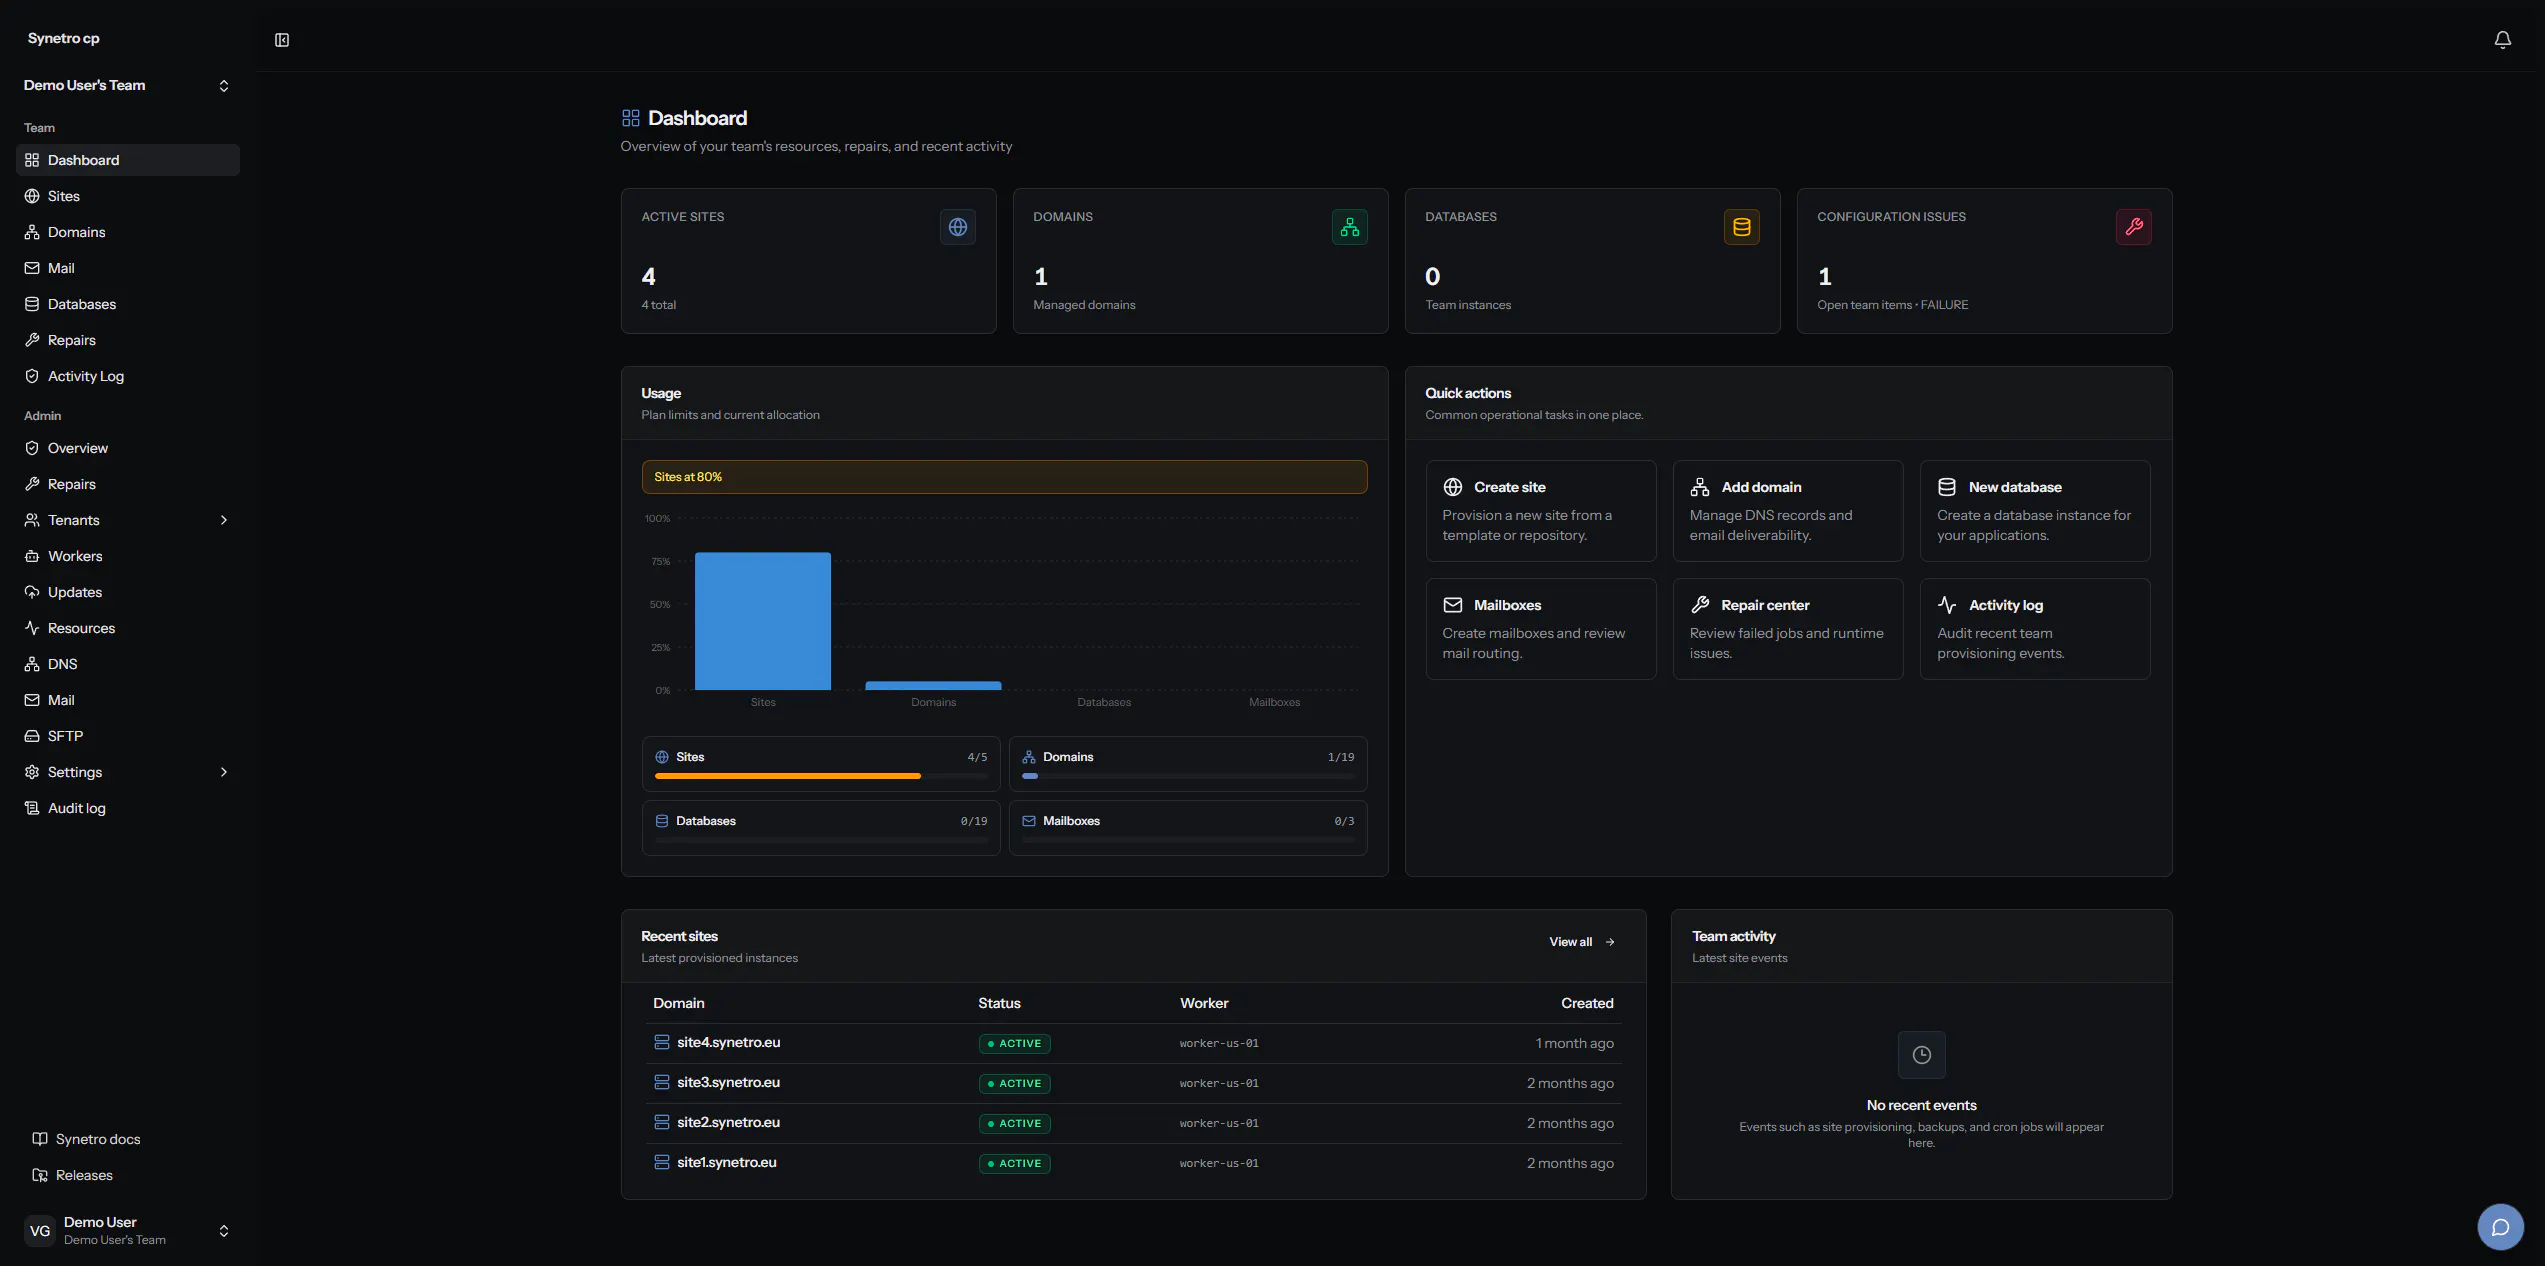Click the Domains bar in usage chart
The image size is (2545, 1266).
pos(933,686)
